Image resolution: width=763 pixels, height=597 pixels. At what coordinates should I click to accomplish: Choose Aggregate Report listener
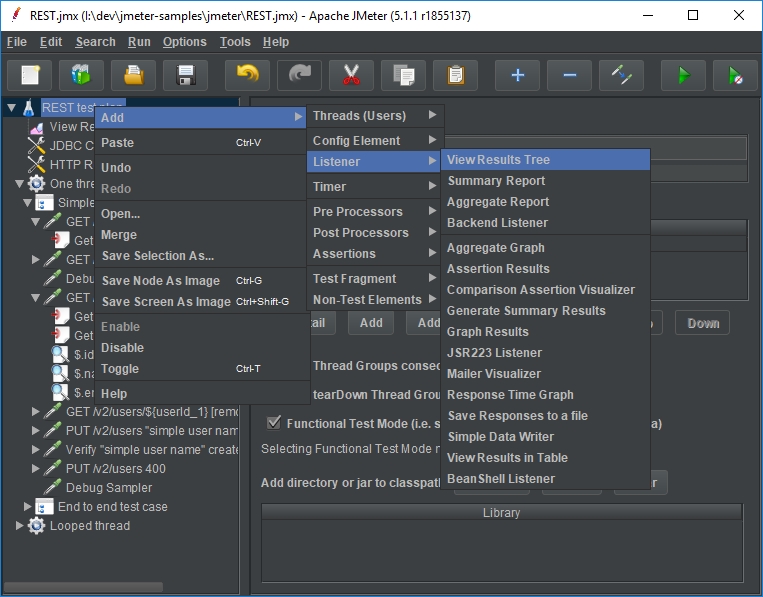pos(545,201)
